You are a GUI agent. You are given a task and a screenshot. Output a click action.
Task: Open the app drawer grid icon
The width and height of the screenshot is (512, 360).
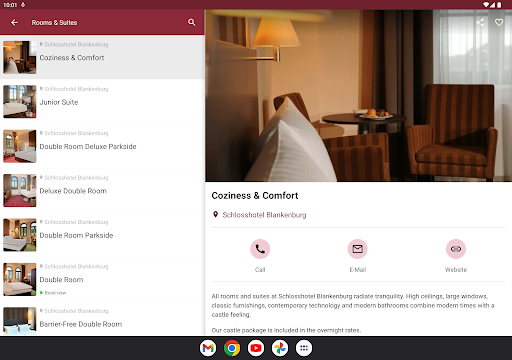304,348
